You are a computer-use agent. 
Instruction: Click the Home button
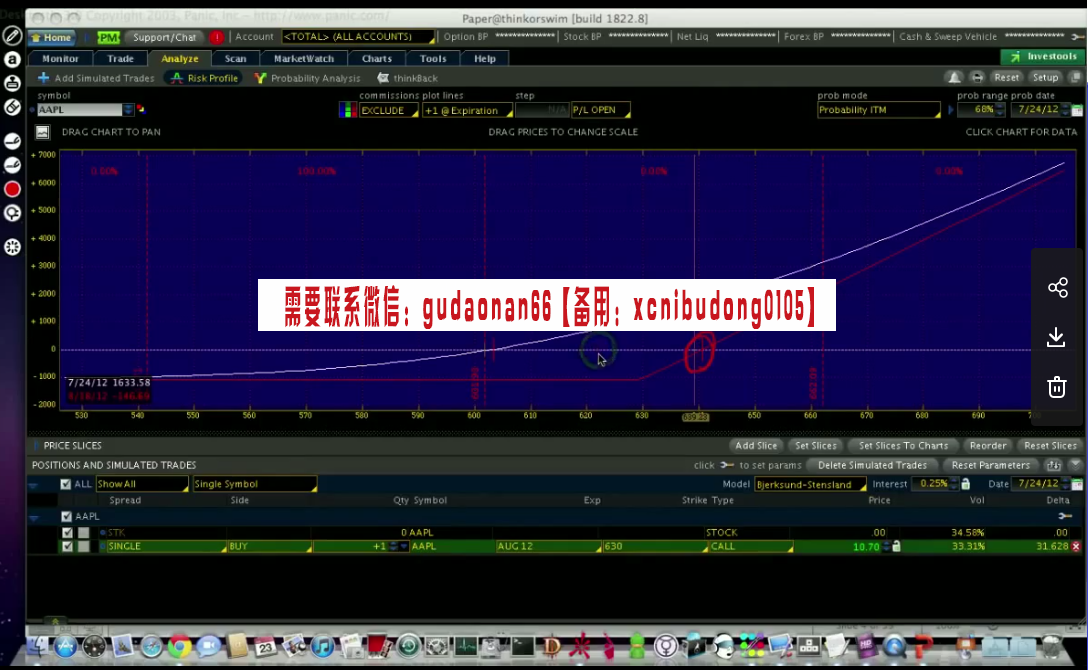51,37
